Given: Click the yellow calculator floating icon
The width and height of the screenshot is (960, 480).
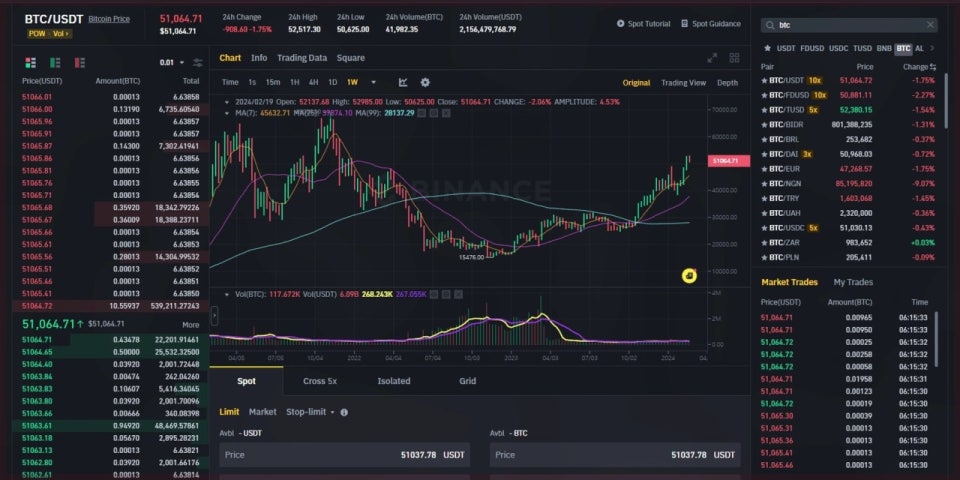Looking at the screenshot, I should pos(689,276).
